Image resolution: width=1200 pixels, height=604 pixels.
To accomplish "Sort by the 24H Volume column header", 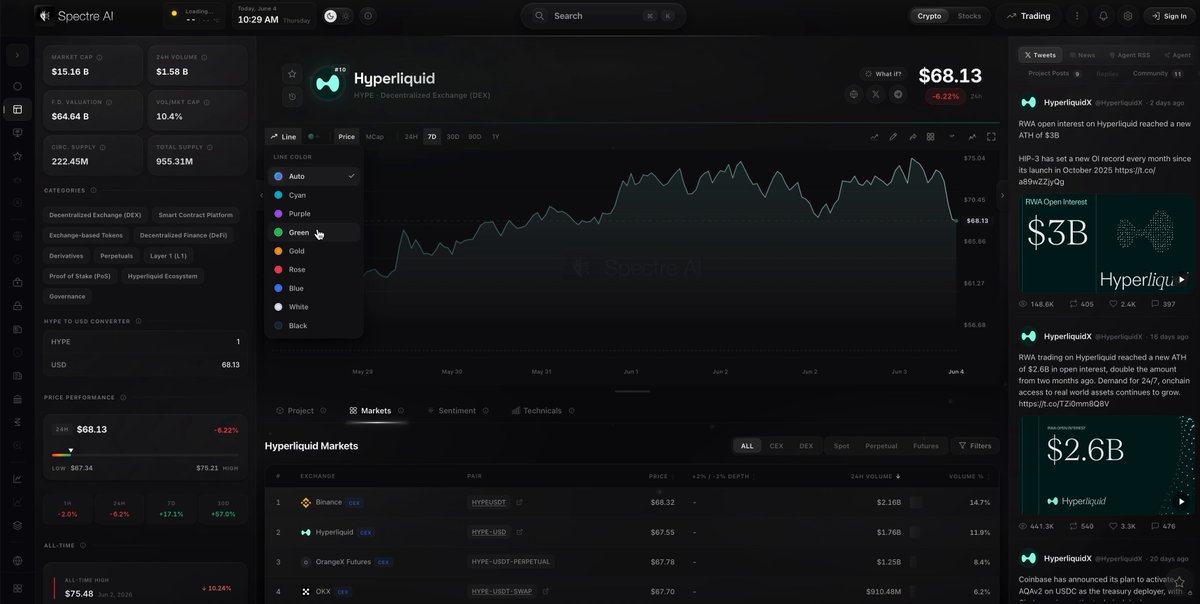I will pyautogui.click(x=878, y=476).
